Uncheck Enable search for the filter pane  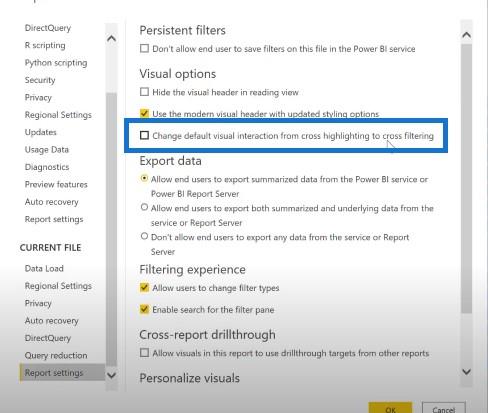[x=144, y=309]
